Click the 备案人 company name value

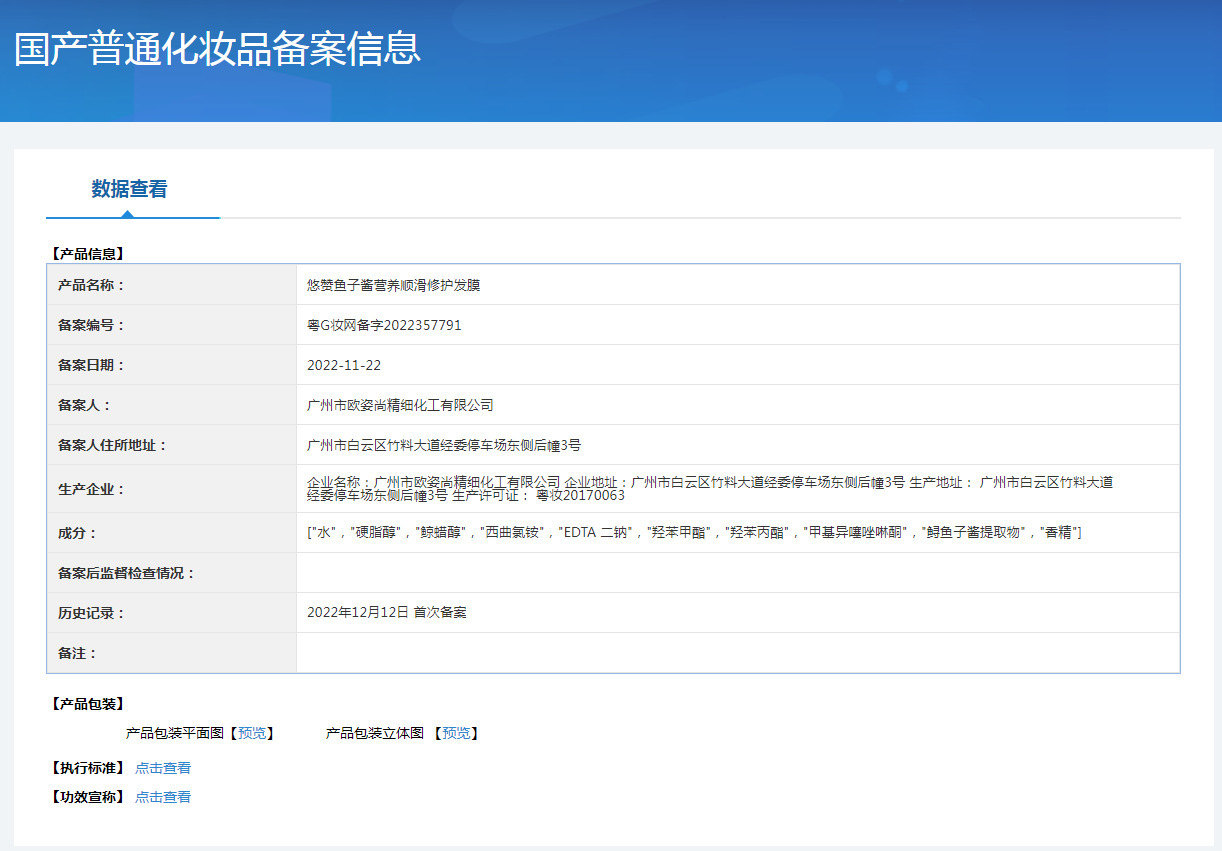click(400, 405)
